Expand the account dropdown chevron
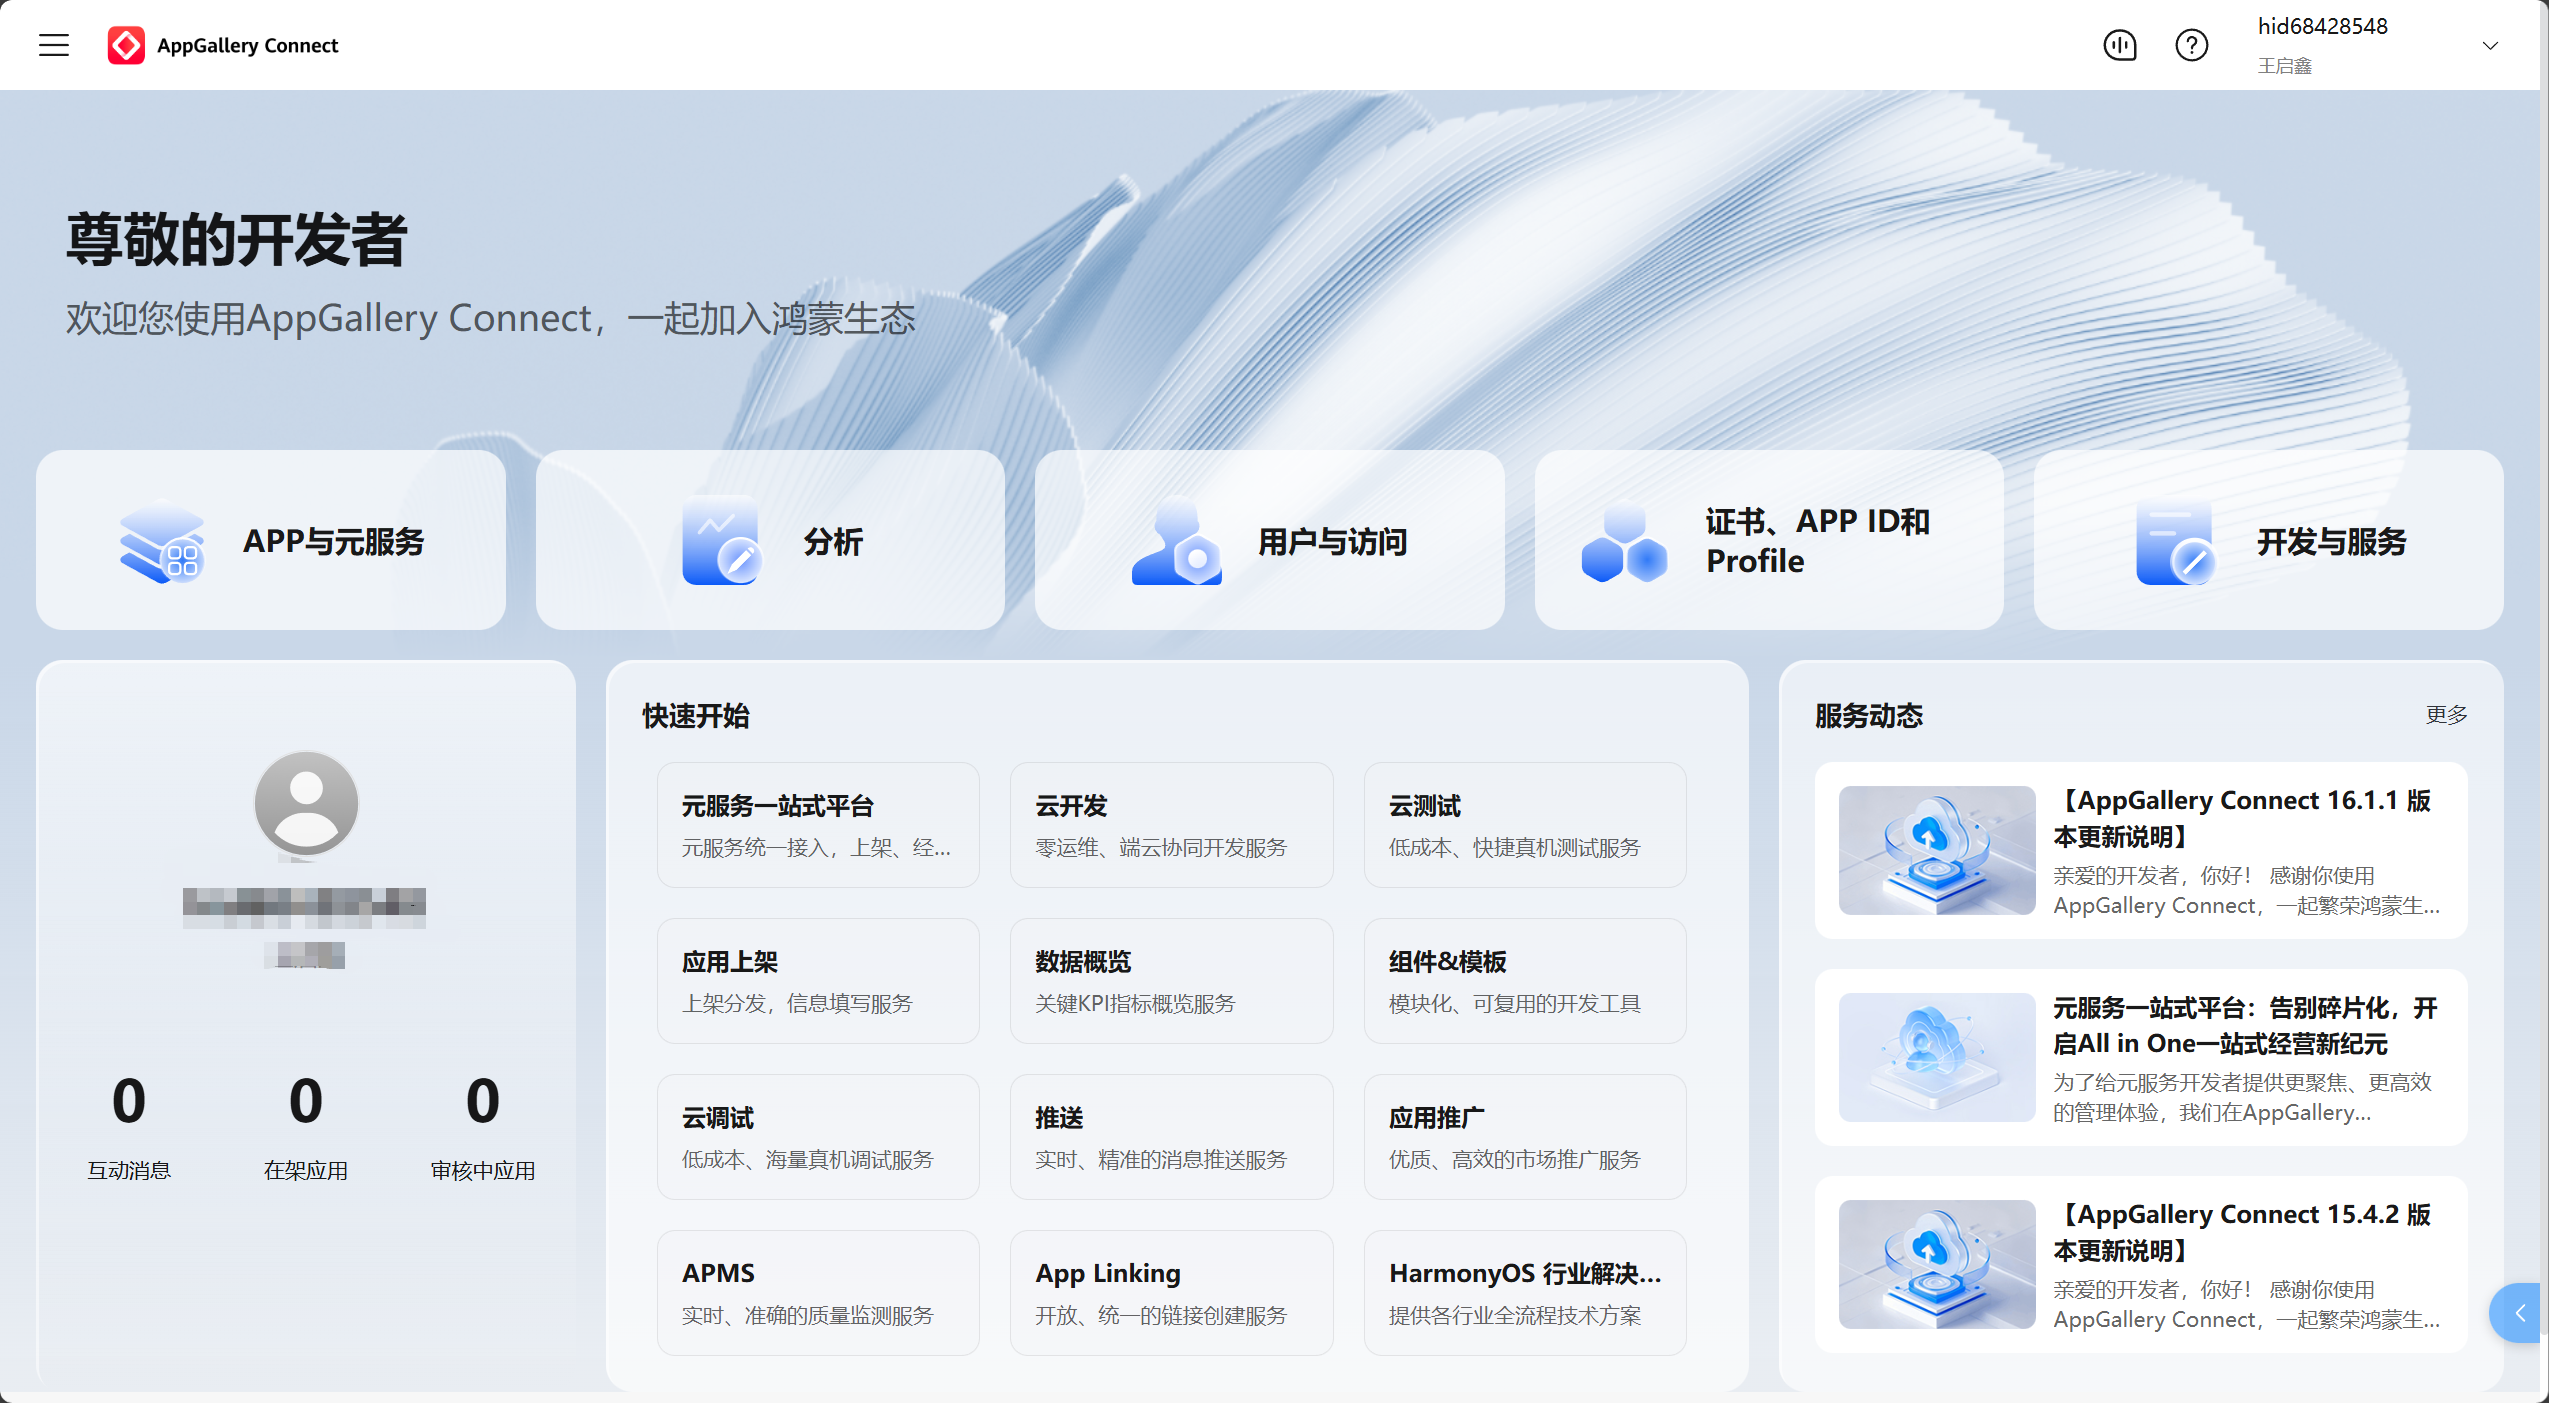This screenshot has height=1403, width=2549. [2490, 45]
